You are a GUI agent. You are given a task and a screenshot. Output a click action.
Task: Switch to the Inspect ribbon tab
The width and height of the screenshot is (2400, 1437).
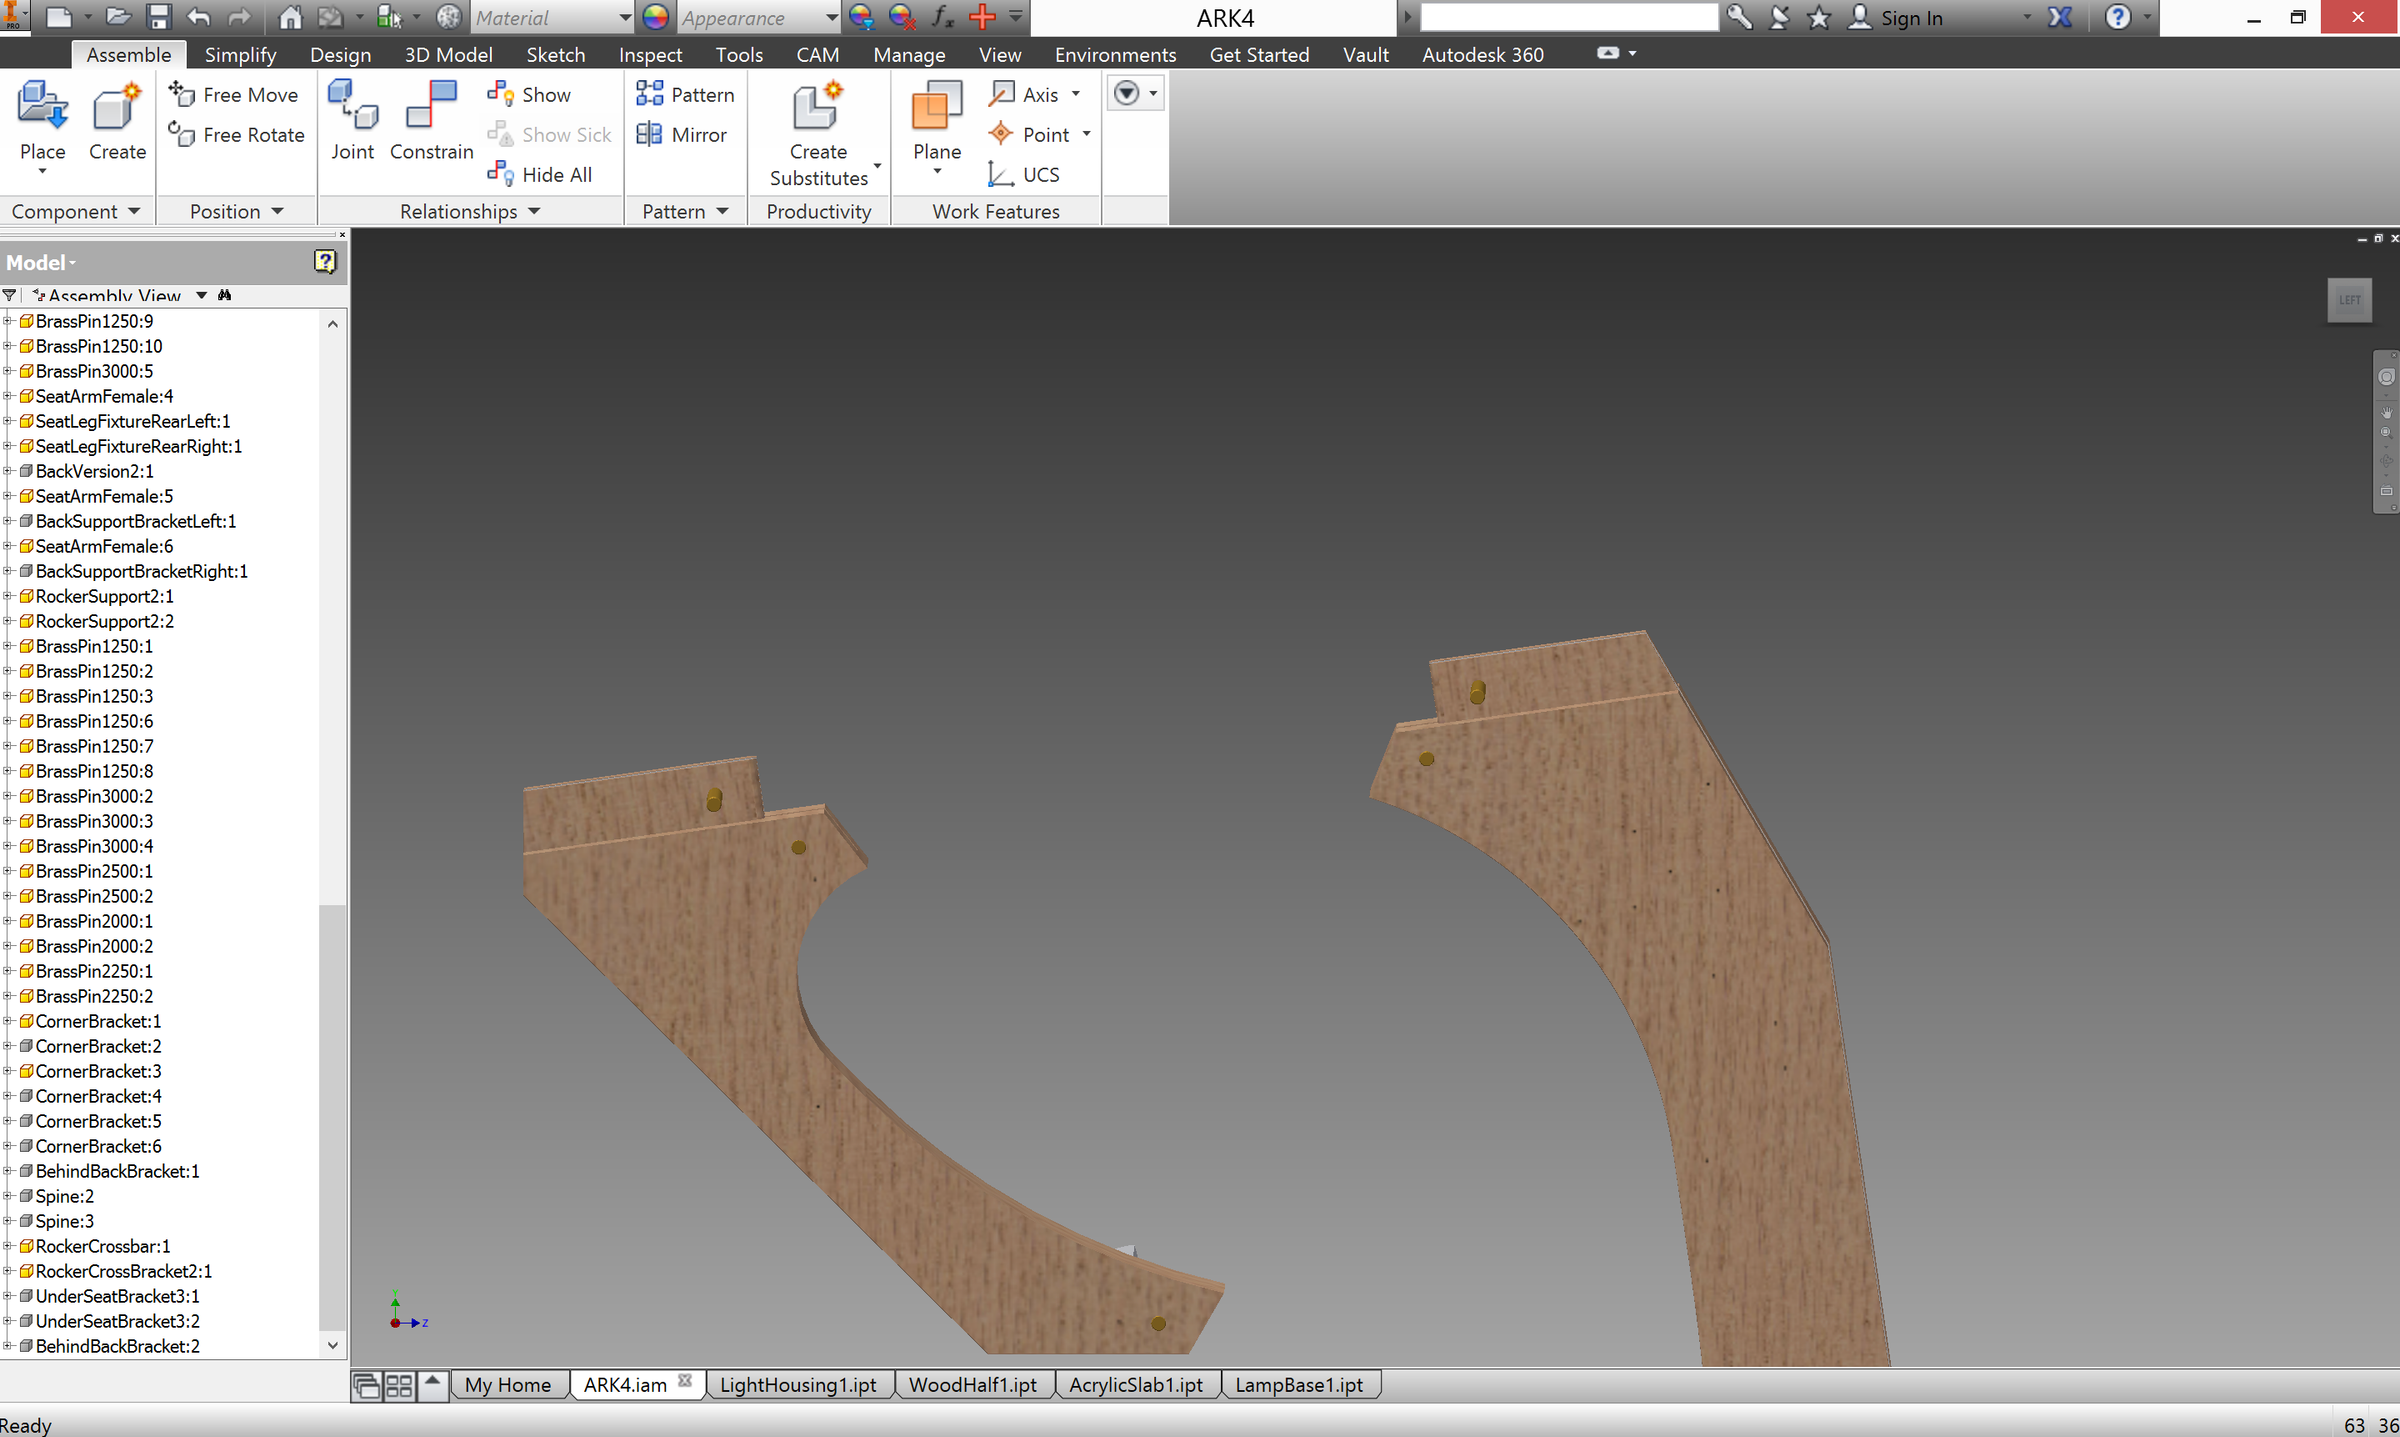649,55
